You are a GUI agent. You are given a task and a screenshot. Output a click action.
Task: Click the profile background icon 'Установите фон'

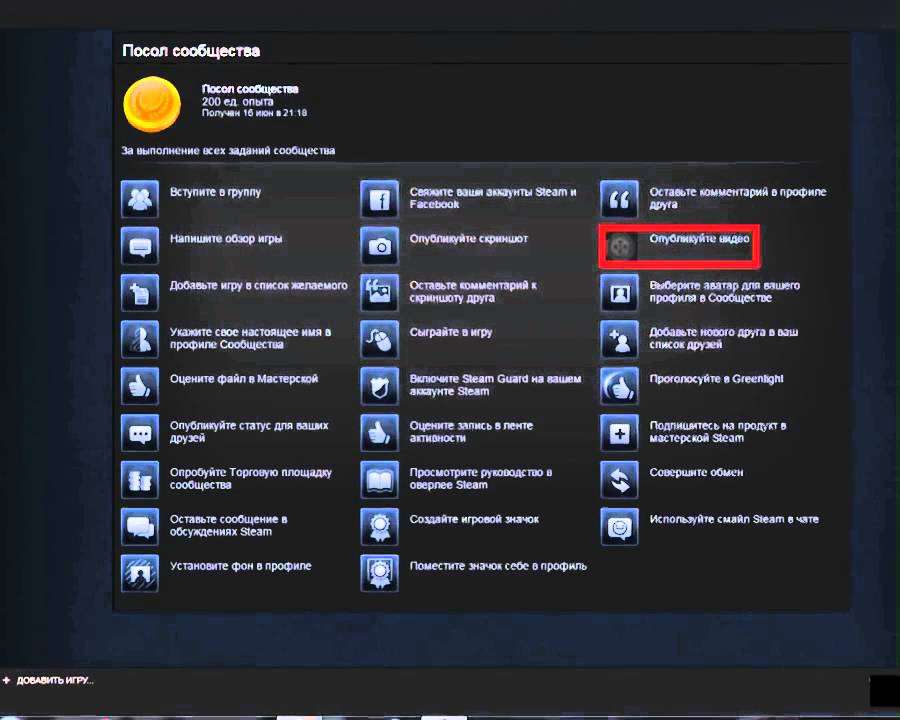(x=139, y=573)
